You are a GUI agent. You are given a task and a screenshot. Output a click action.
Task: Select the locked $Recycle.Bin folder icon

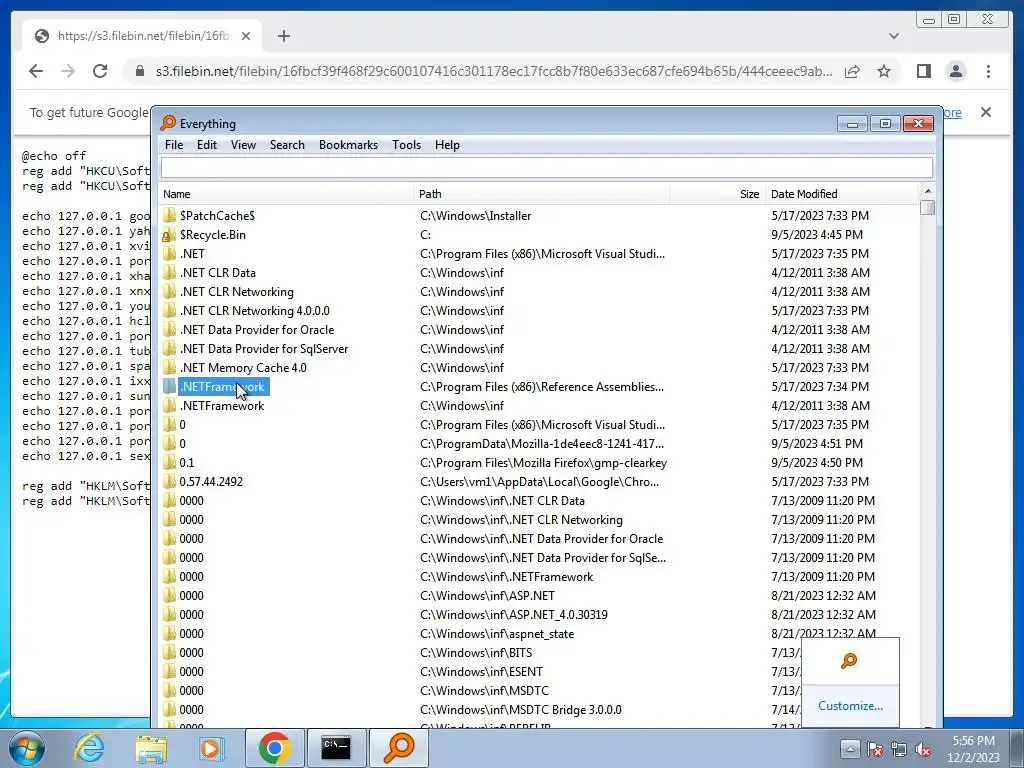point(169,234)
